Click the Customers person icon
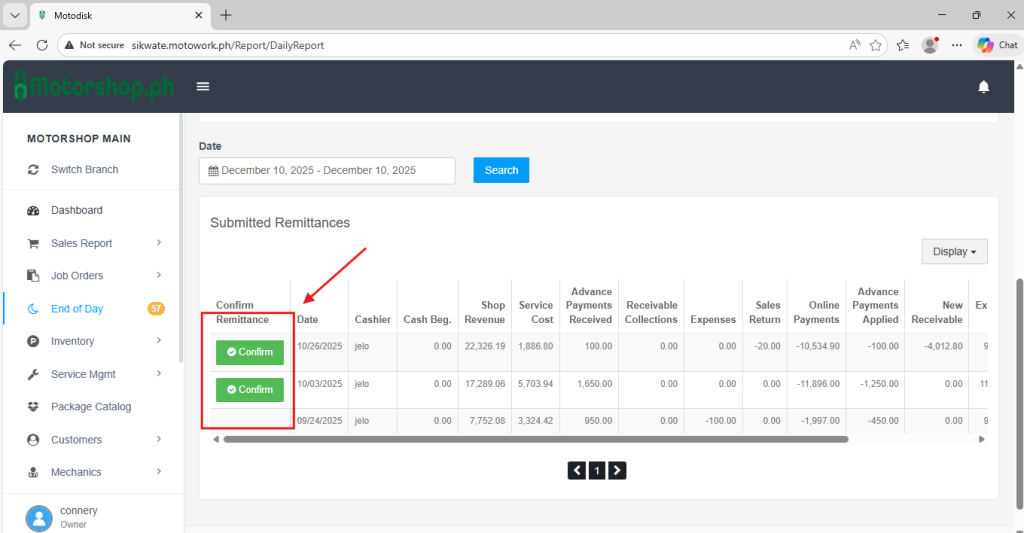 point(33,440)
